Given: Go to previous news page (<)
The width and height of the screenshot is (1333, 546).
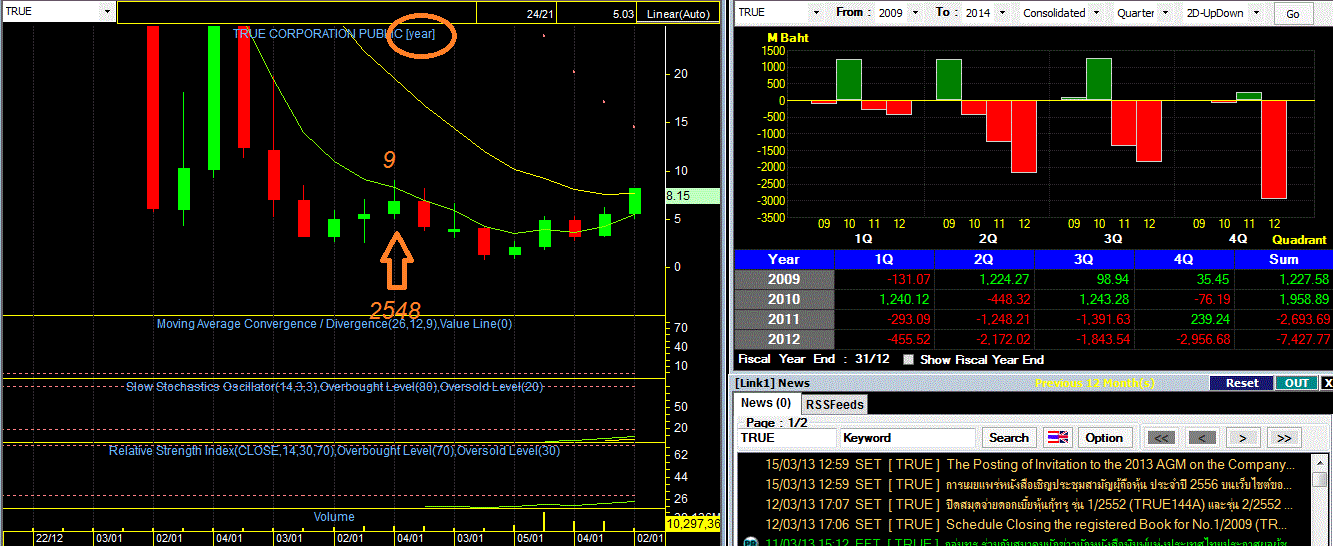Looking at the screenshot, I should pos(1202,437).
